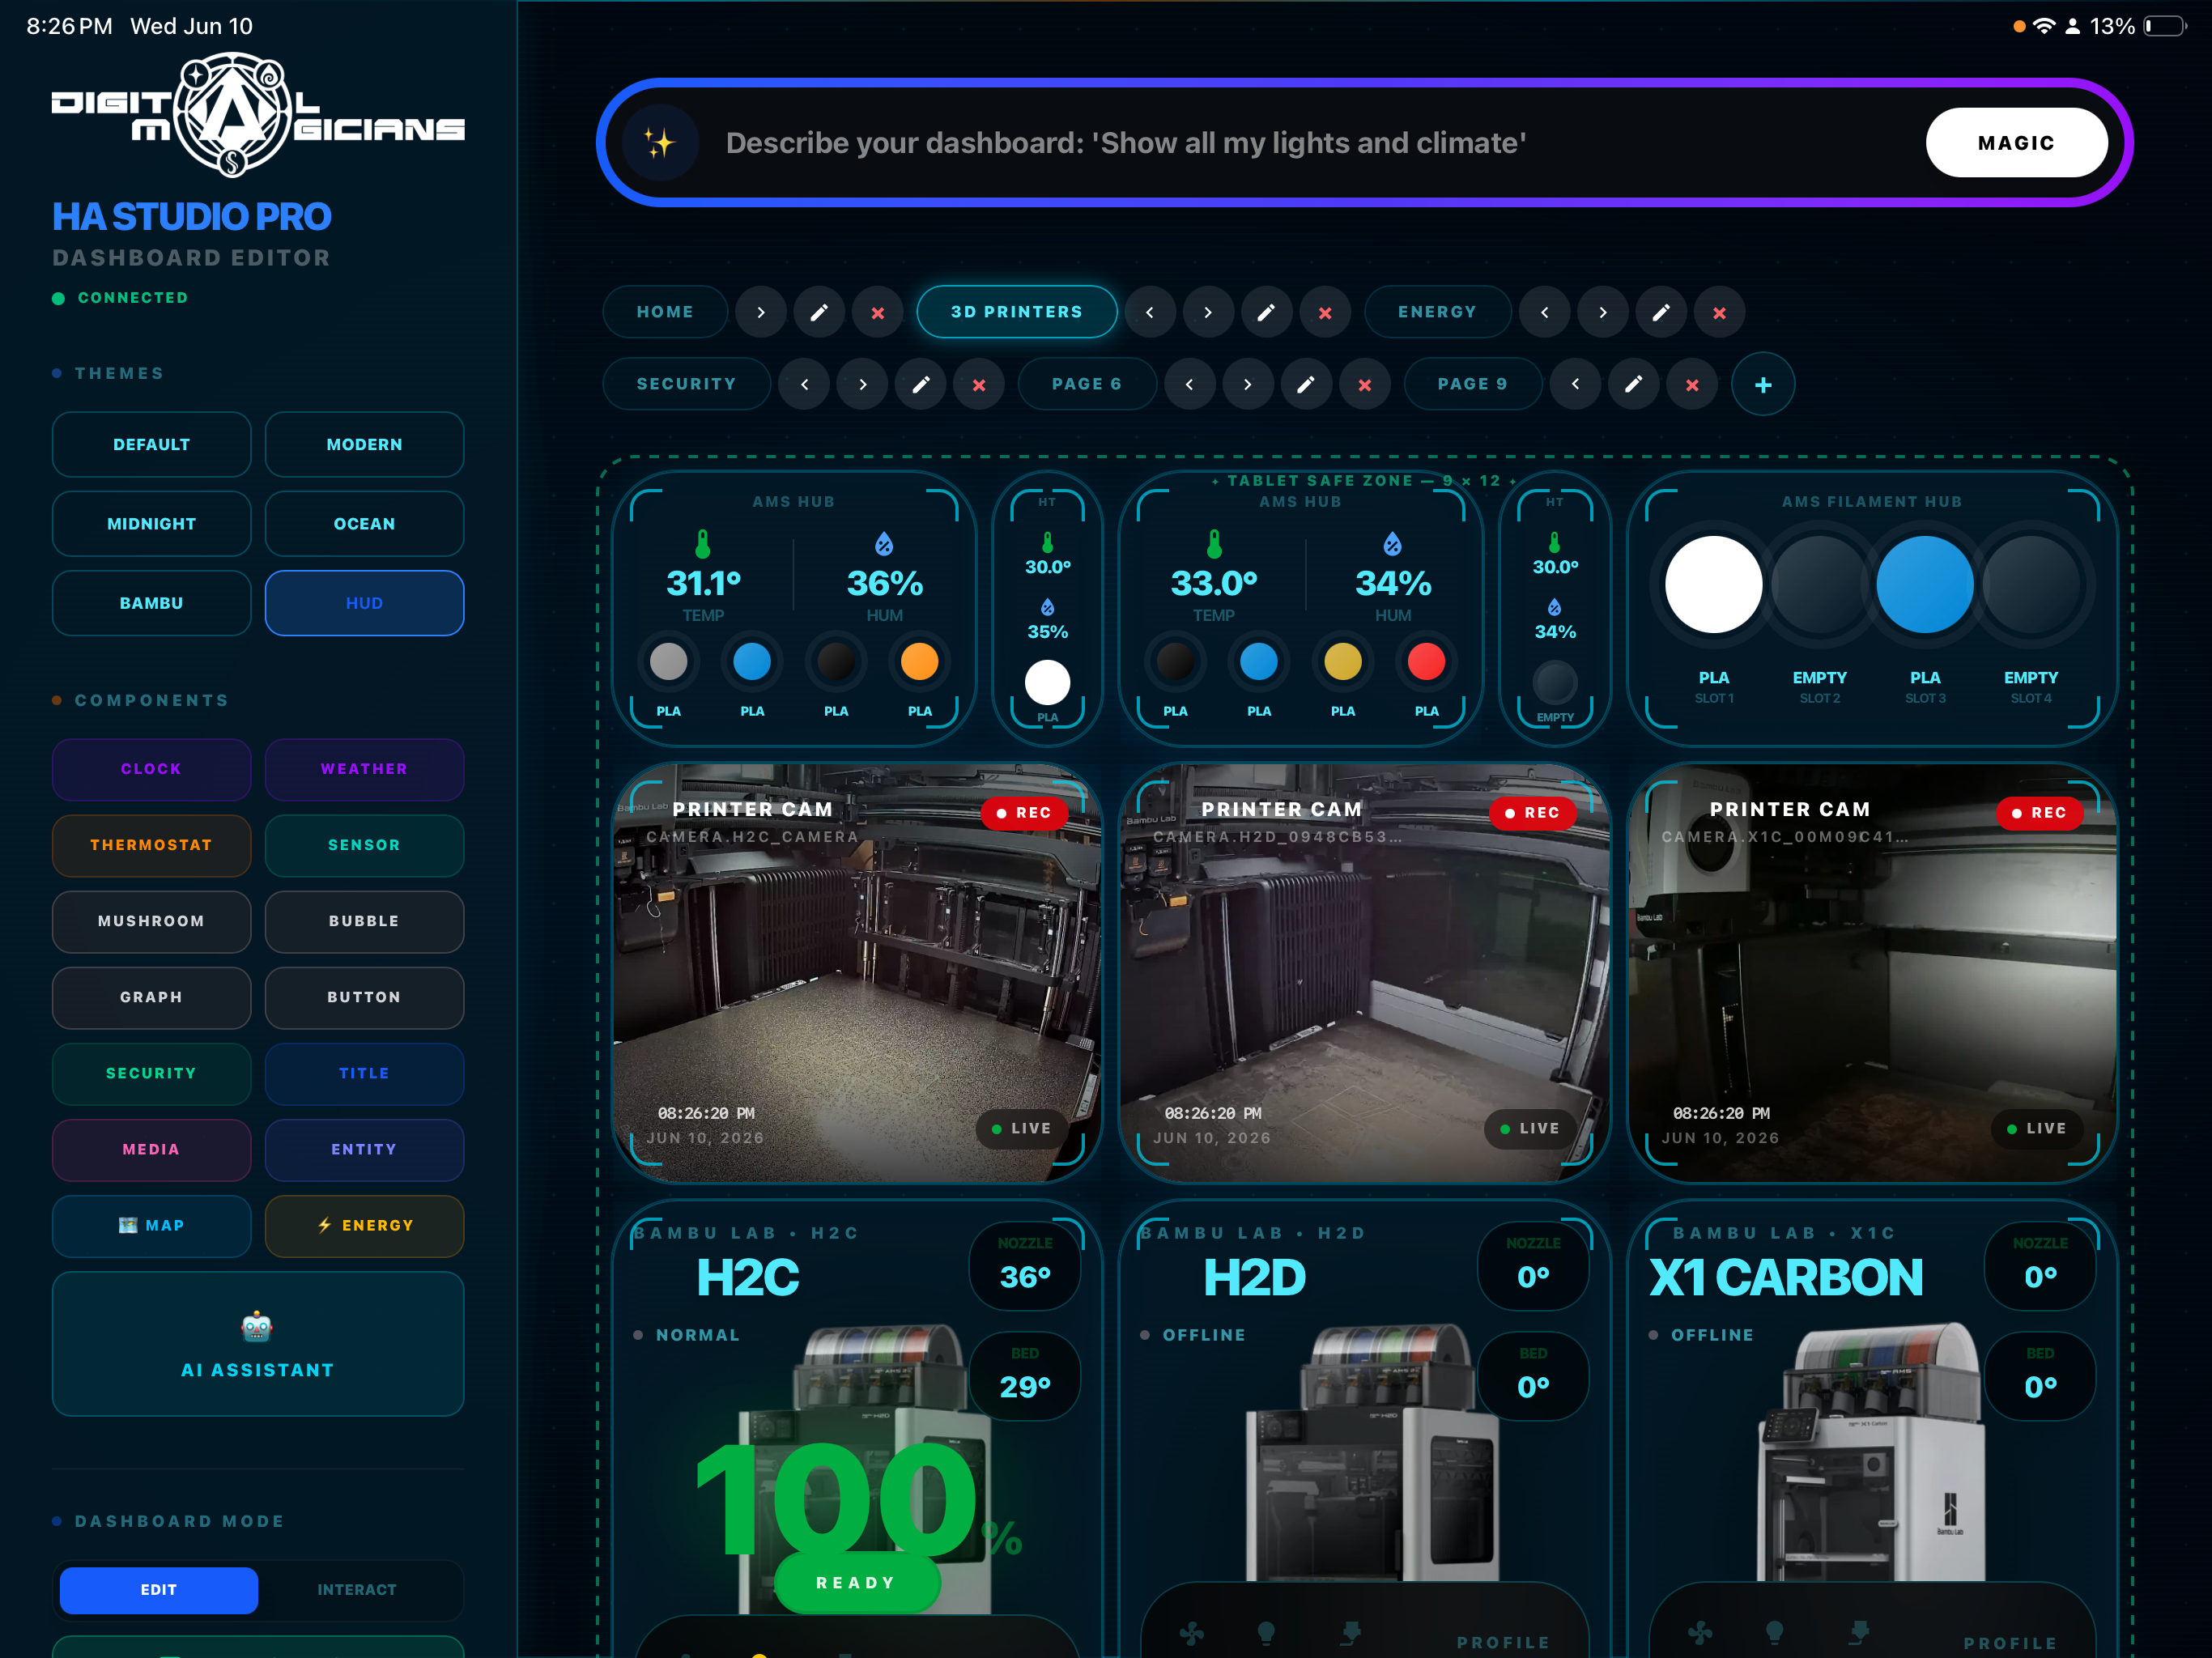This screenshot has height=1658, width=2212.
Task: Add an ENERGY component
Action: pyautogui.click(x=365, y=1226)
